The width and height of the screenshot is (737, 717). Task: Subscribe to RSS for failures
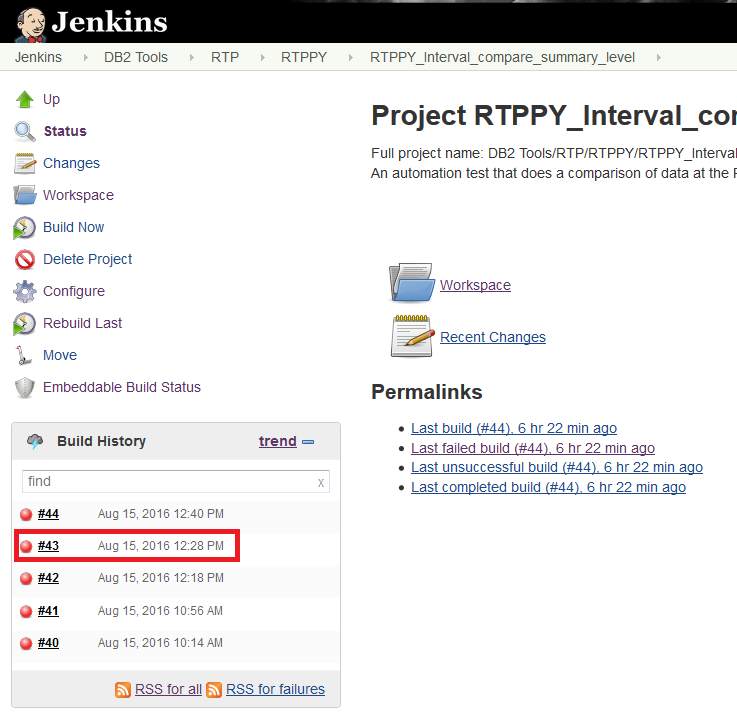pos(275,689)
